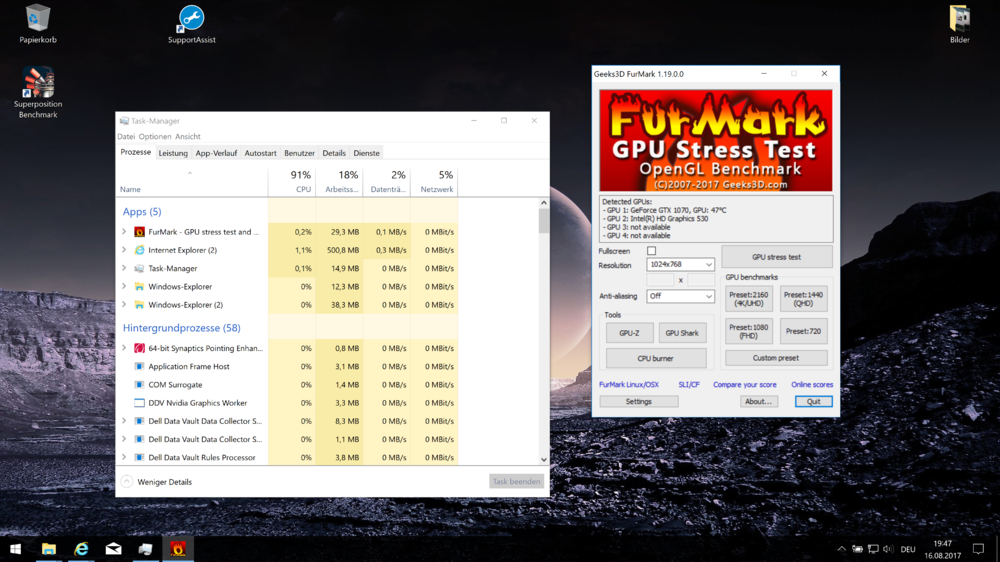Open the Anti-aliasing dropdown
1000x562 pixels.
680,296
